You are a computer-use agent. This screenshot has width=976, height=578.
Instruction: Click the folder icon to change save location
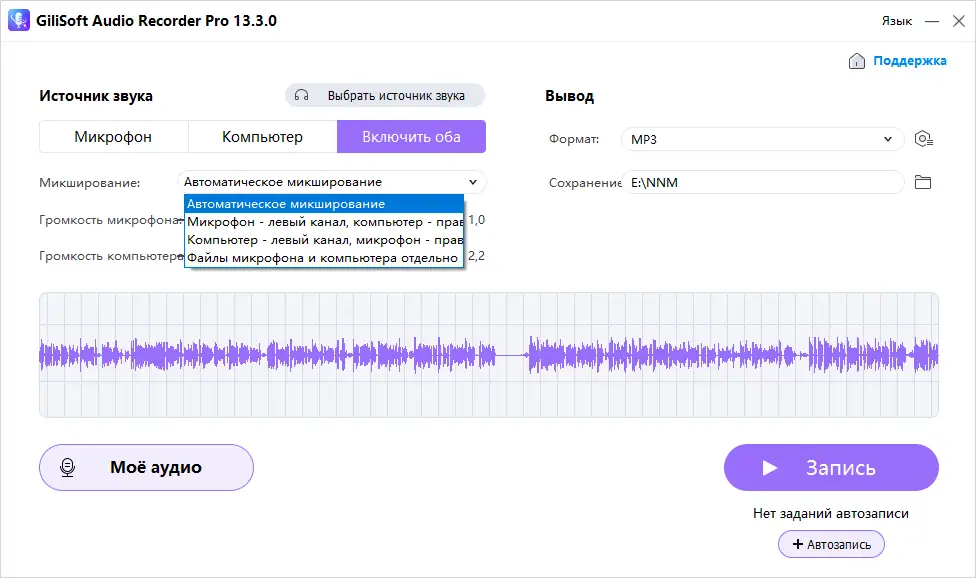click(x=923, y=182)
